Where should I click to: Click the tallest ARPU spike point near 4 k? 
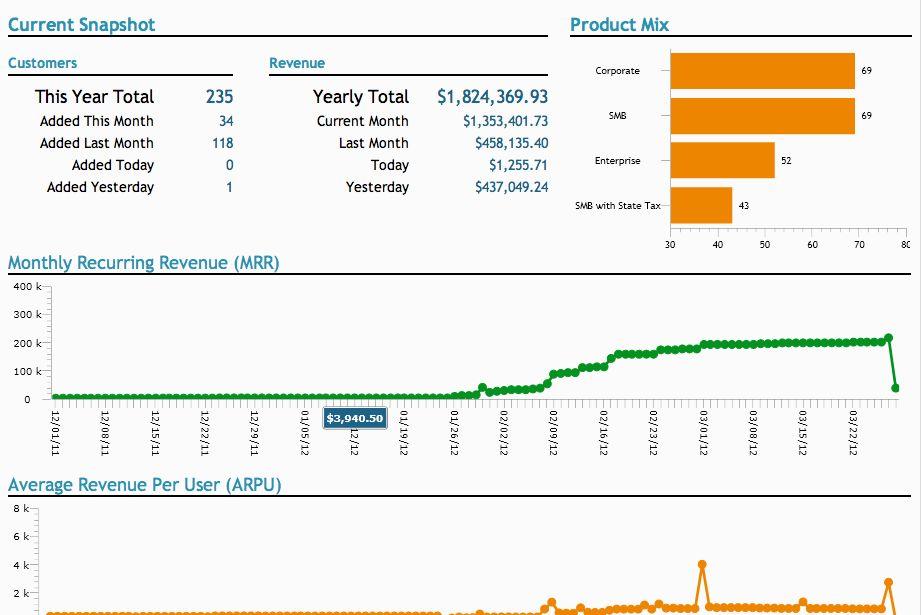coord(702,564)
